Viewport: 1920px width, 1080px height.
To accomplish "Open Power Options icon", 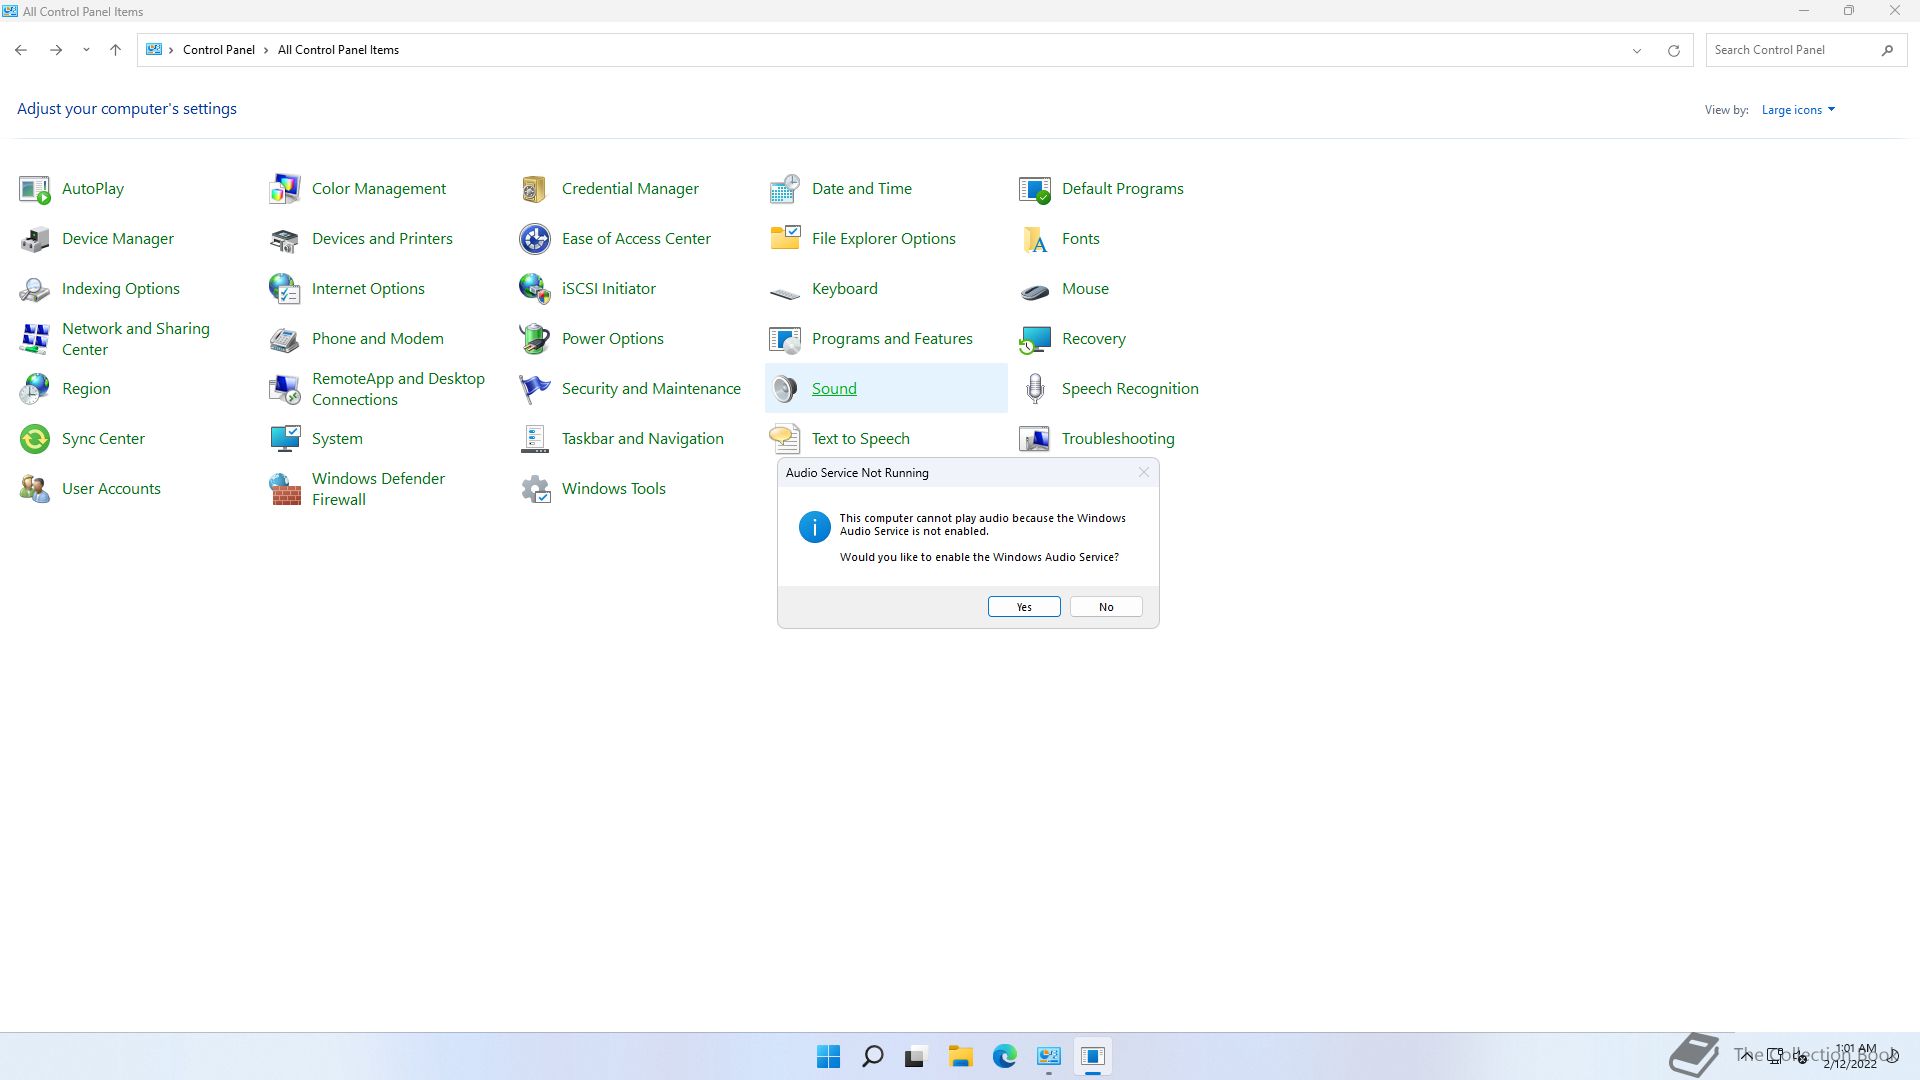I will point(534,339).
